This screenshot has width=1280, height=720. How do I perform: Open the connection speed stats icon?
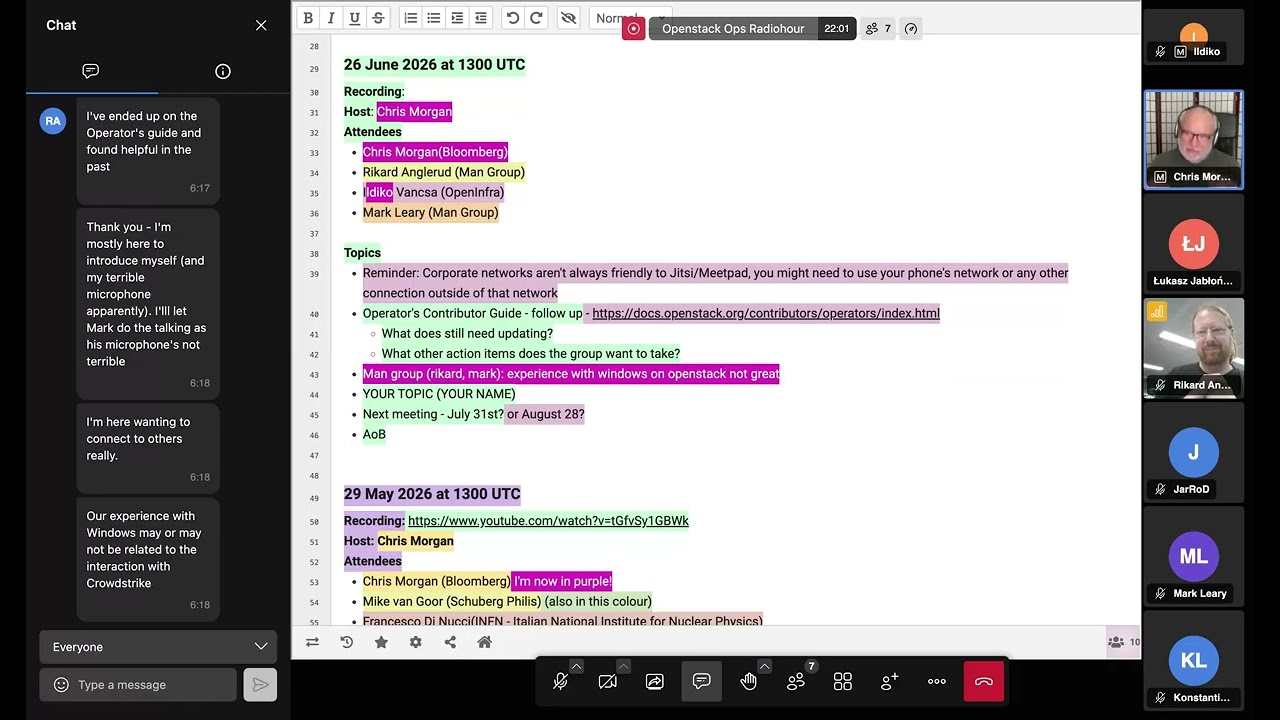(911, 29)
